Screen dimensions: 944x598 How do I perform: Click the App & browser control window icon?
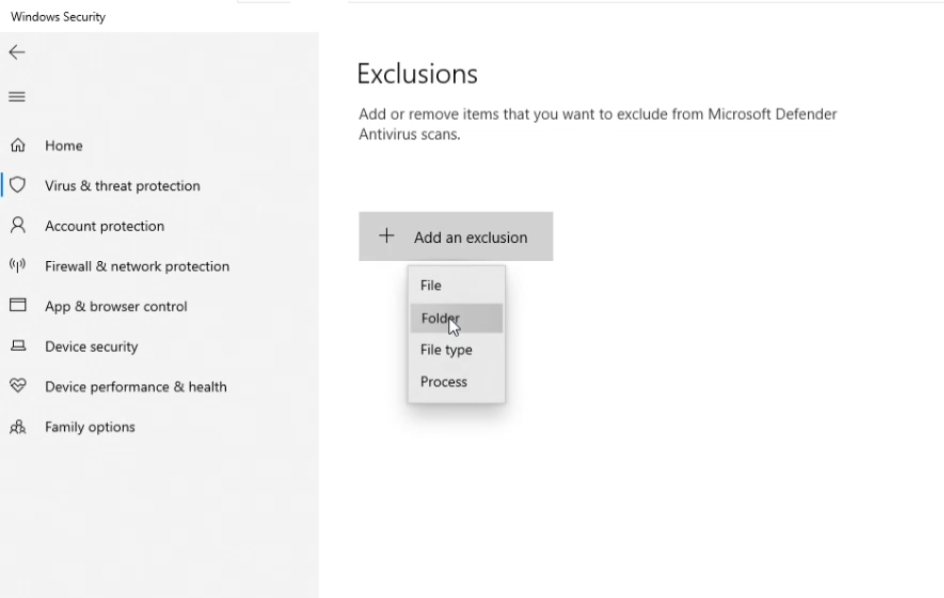point(18,305)
